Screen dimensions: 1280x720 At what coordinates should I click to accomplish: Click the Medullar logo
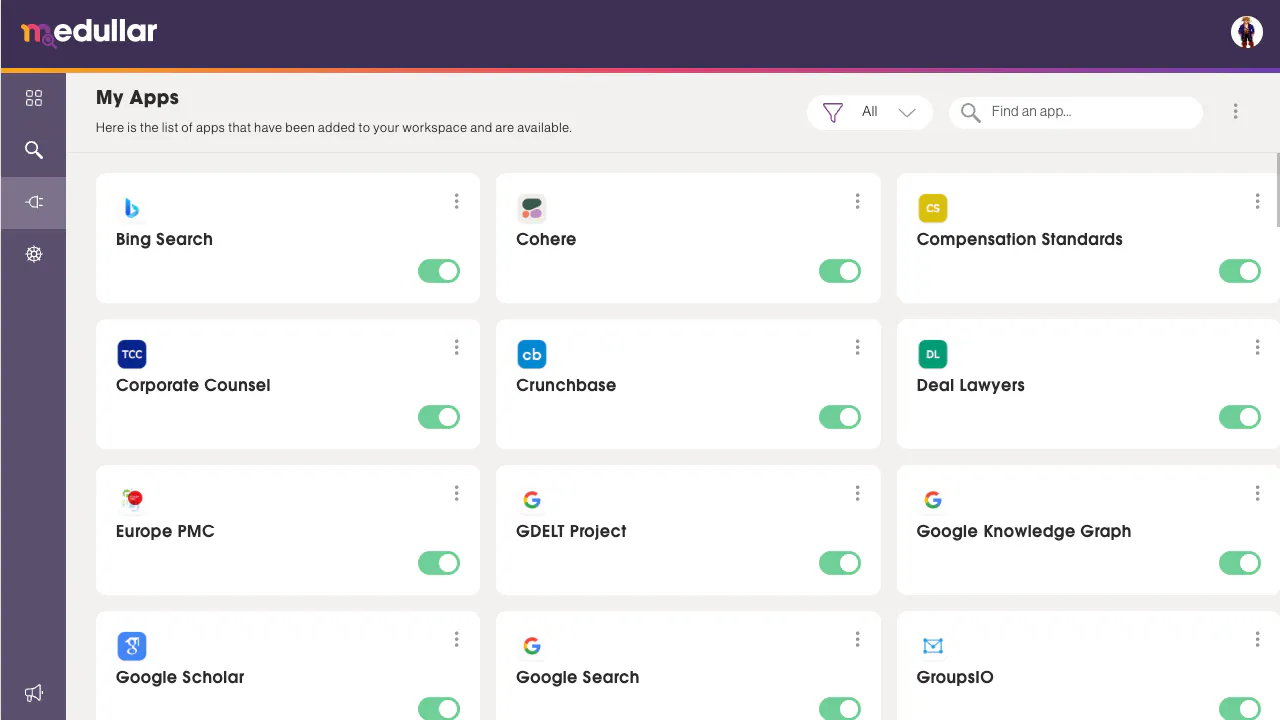coord(89,33)
